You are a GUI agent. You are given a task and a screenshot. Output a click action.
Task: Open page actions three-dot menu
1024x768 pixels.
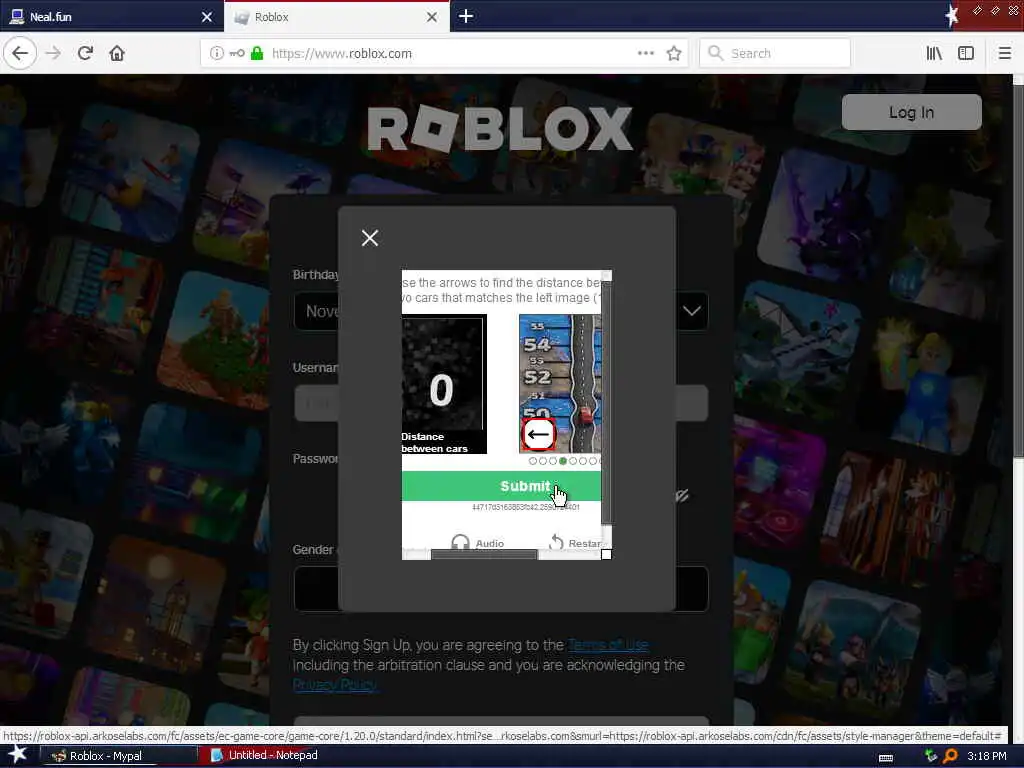pos(645,53)
